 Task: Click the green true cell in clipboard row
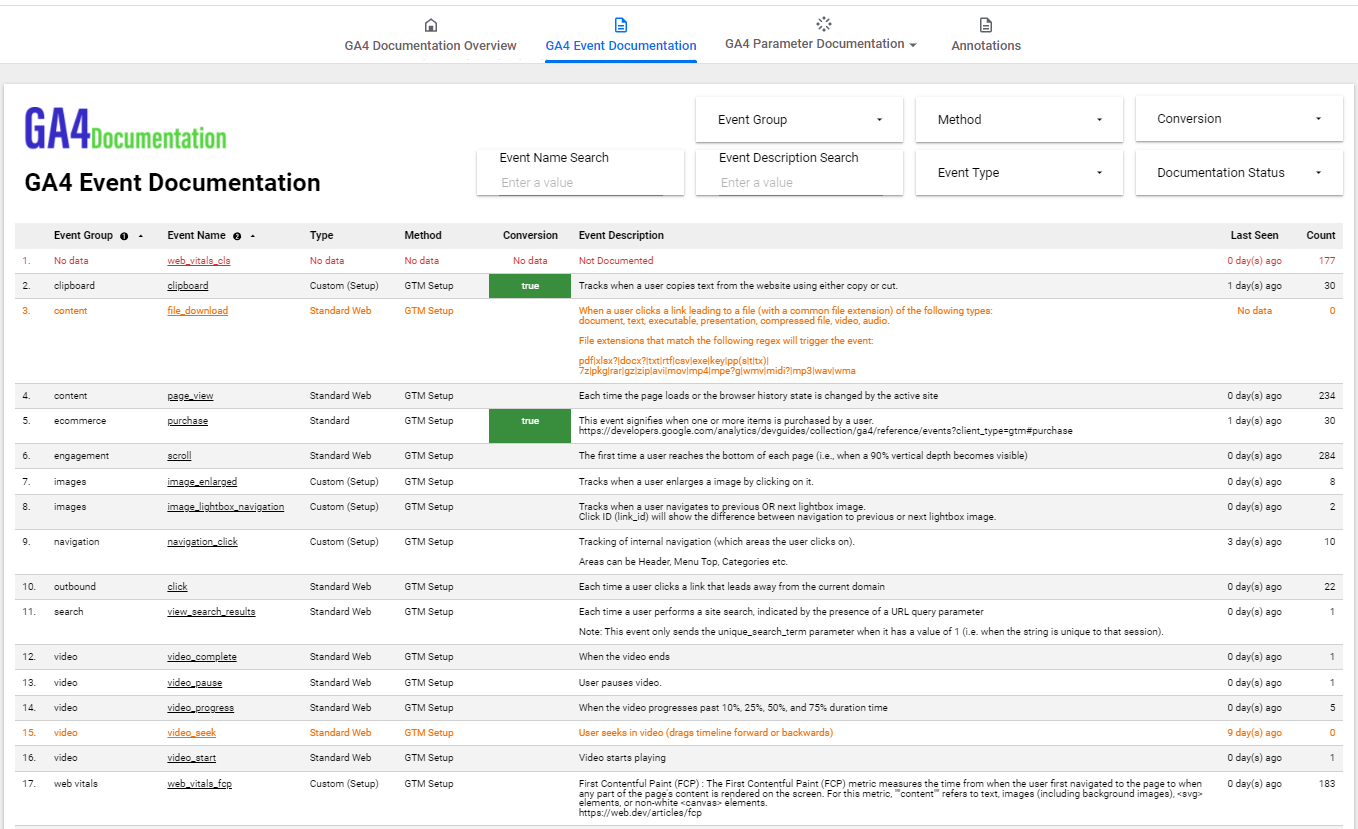(530, 286)
